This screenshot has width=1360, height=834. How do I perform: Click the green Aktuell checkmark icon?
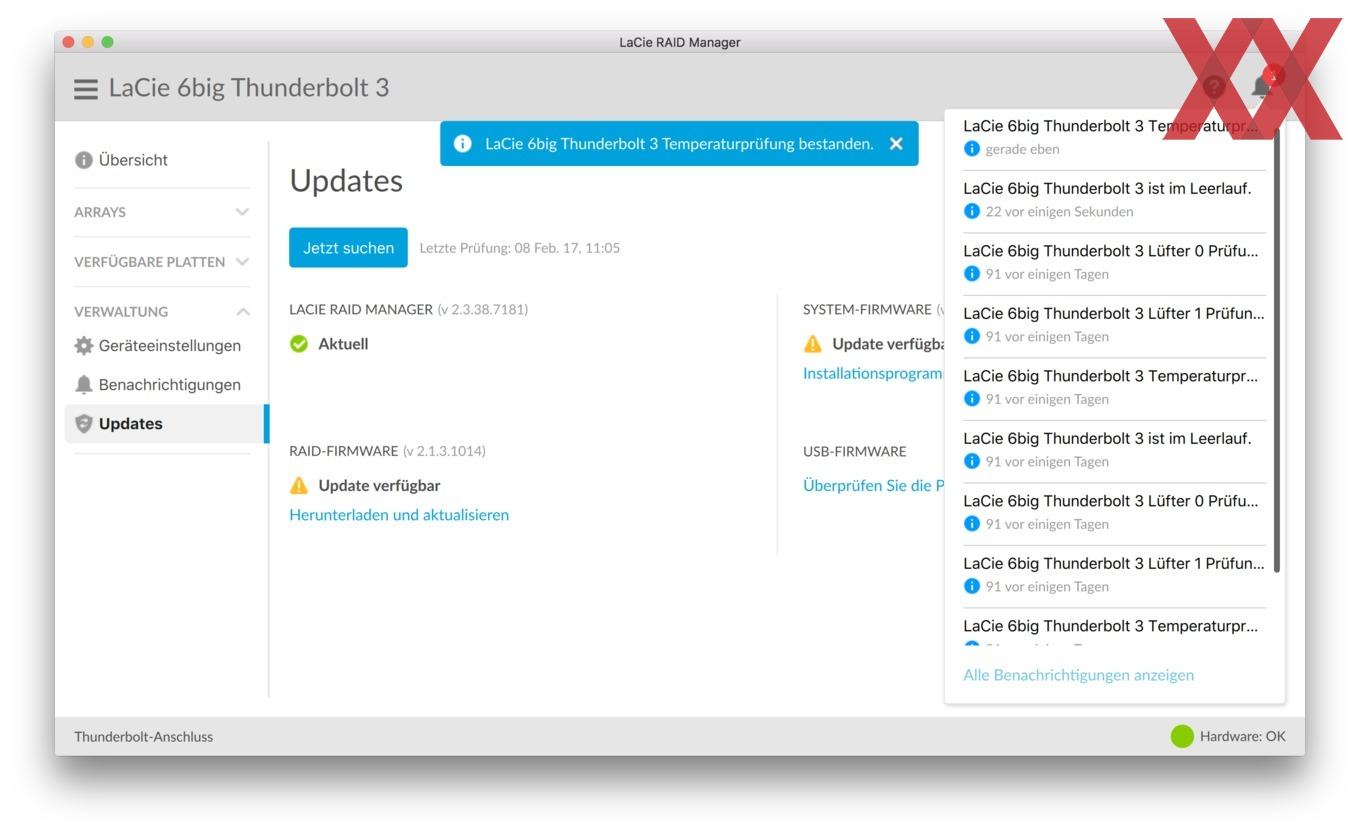pyautogui.click(x=298, y=344)
